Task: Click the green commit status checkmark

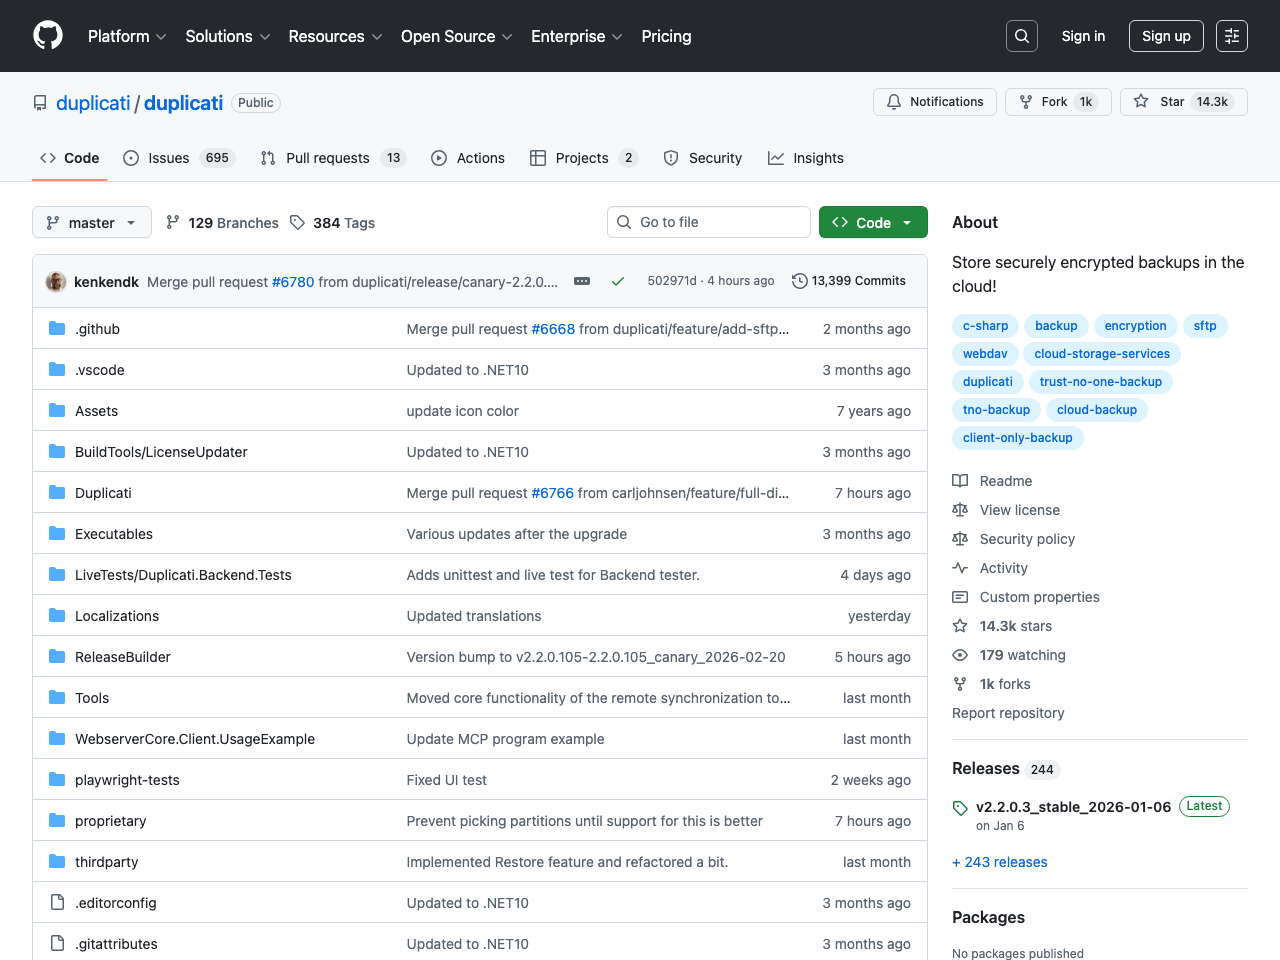Action: (617, 281)
